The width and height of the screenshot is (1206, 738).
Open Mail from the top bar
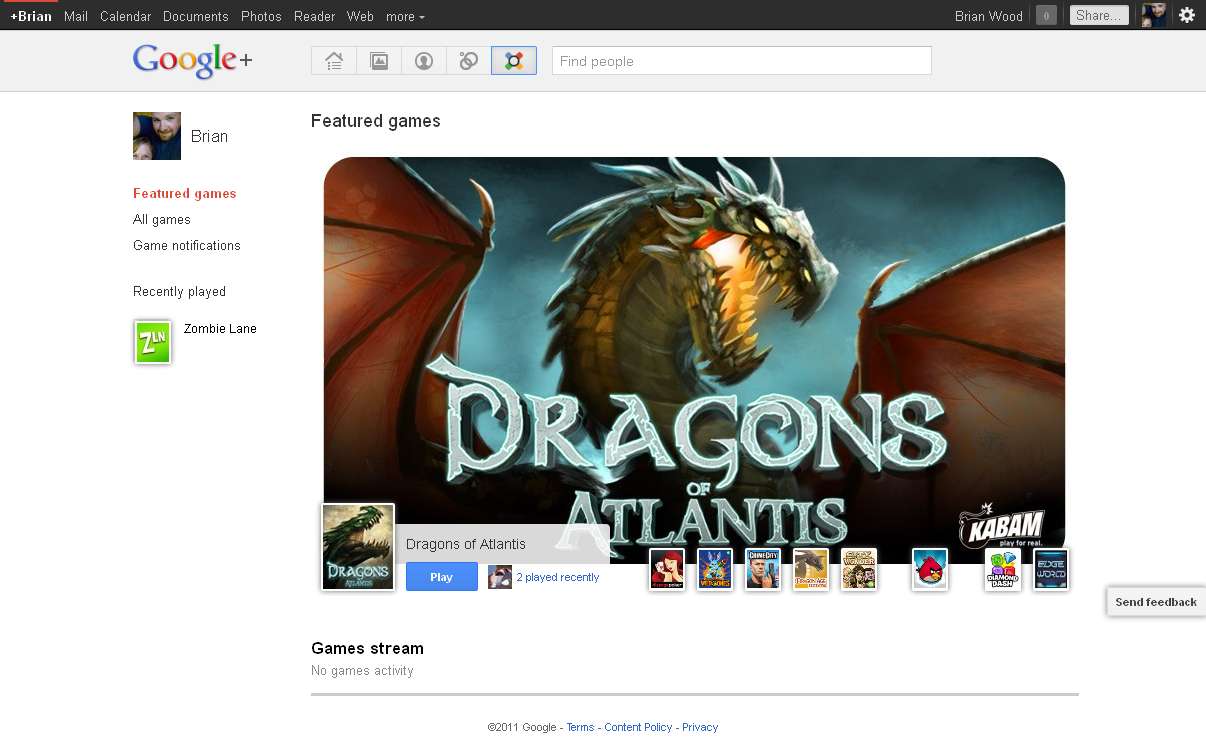tap(76, 16)
